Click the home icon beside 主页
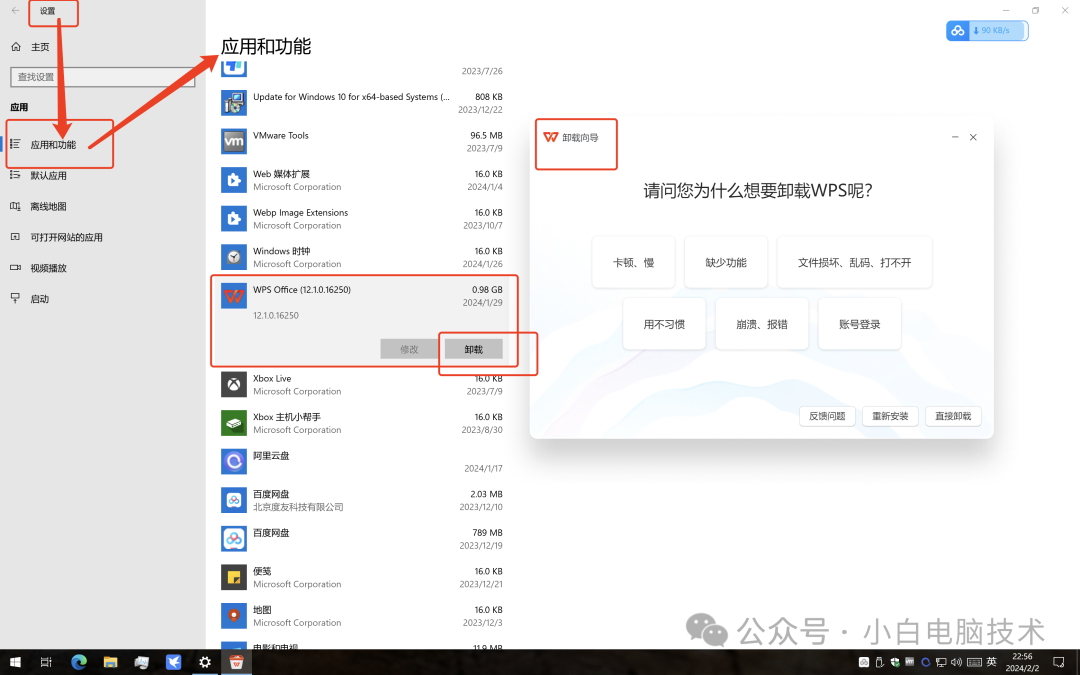This screenshot has width=1080, height=675. click(16, 47)
